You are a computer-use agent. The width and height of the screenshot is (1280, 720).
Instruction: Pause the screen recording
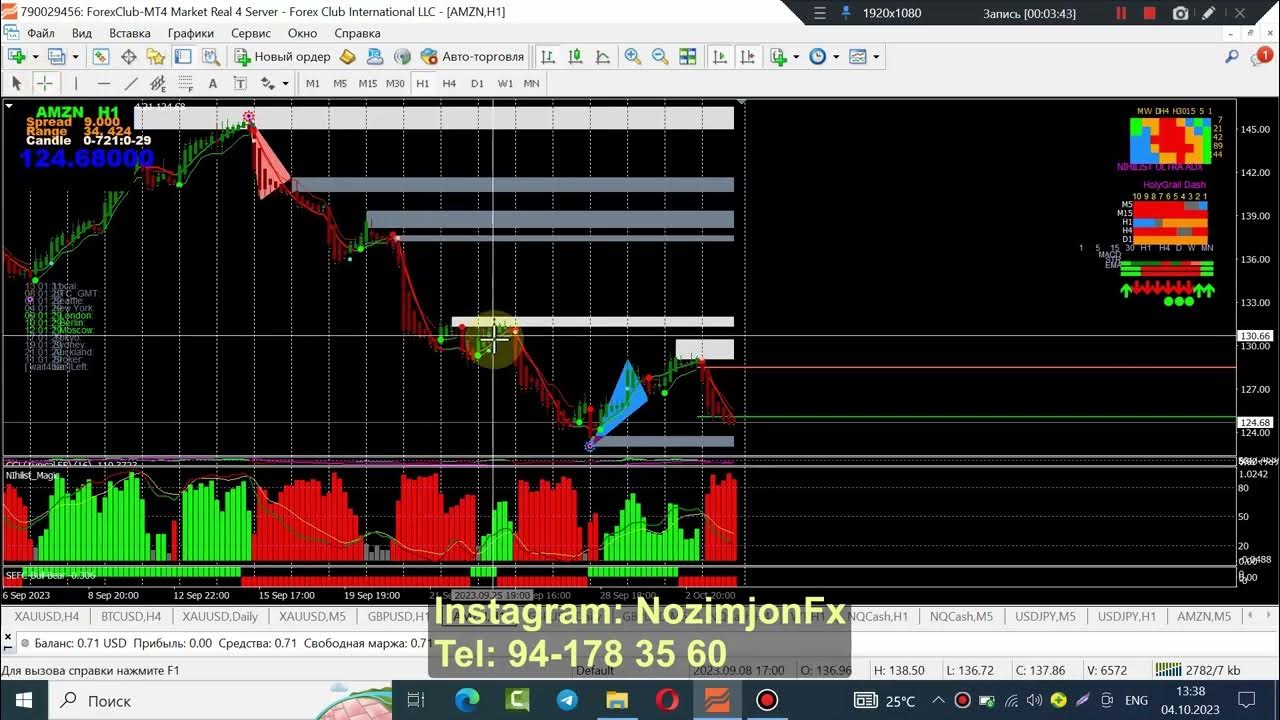coord(1121,13)
